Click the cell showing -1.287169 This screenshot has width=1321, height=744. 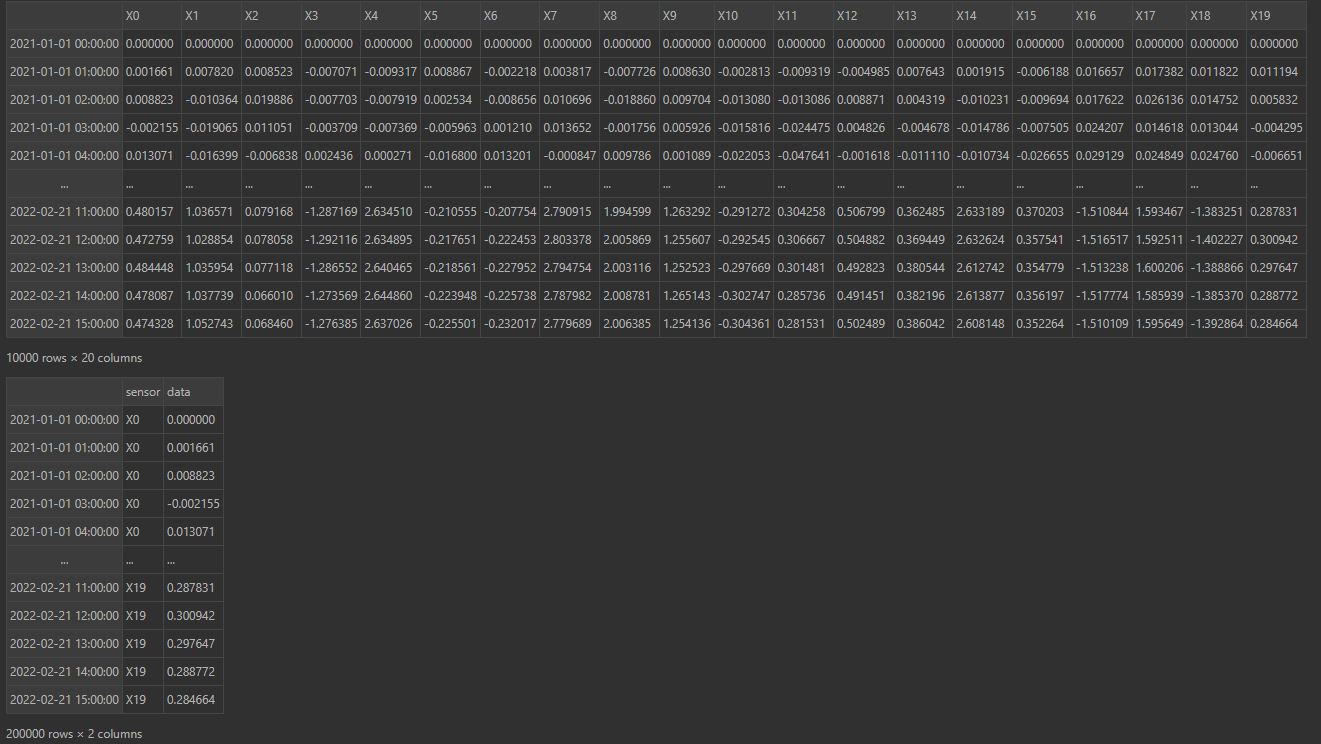click(x=331, y=212)
